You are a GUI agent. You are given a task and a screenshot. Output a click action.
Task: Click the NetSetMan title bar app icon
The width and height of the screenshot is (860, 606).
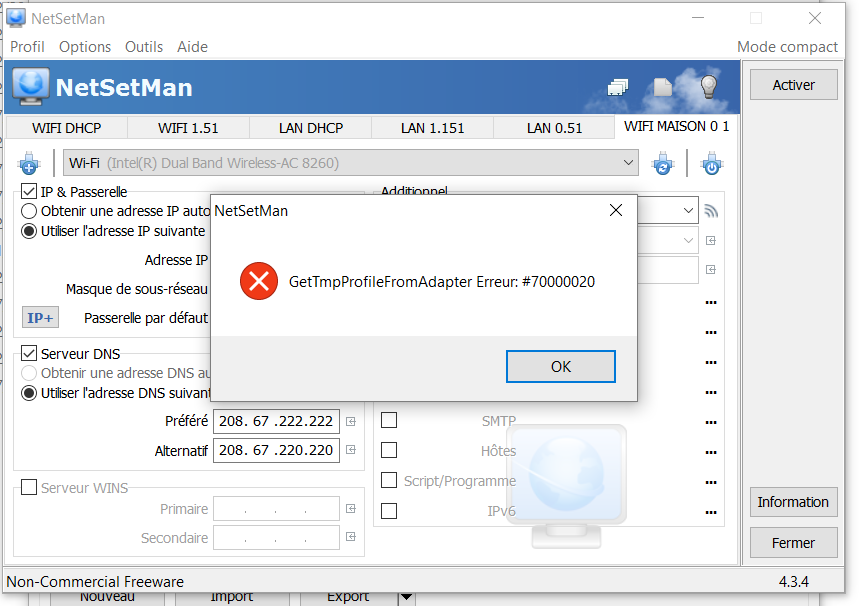click(x=16, y=18)
